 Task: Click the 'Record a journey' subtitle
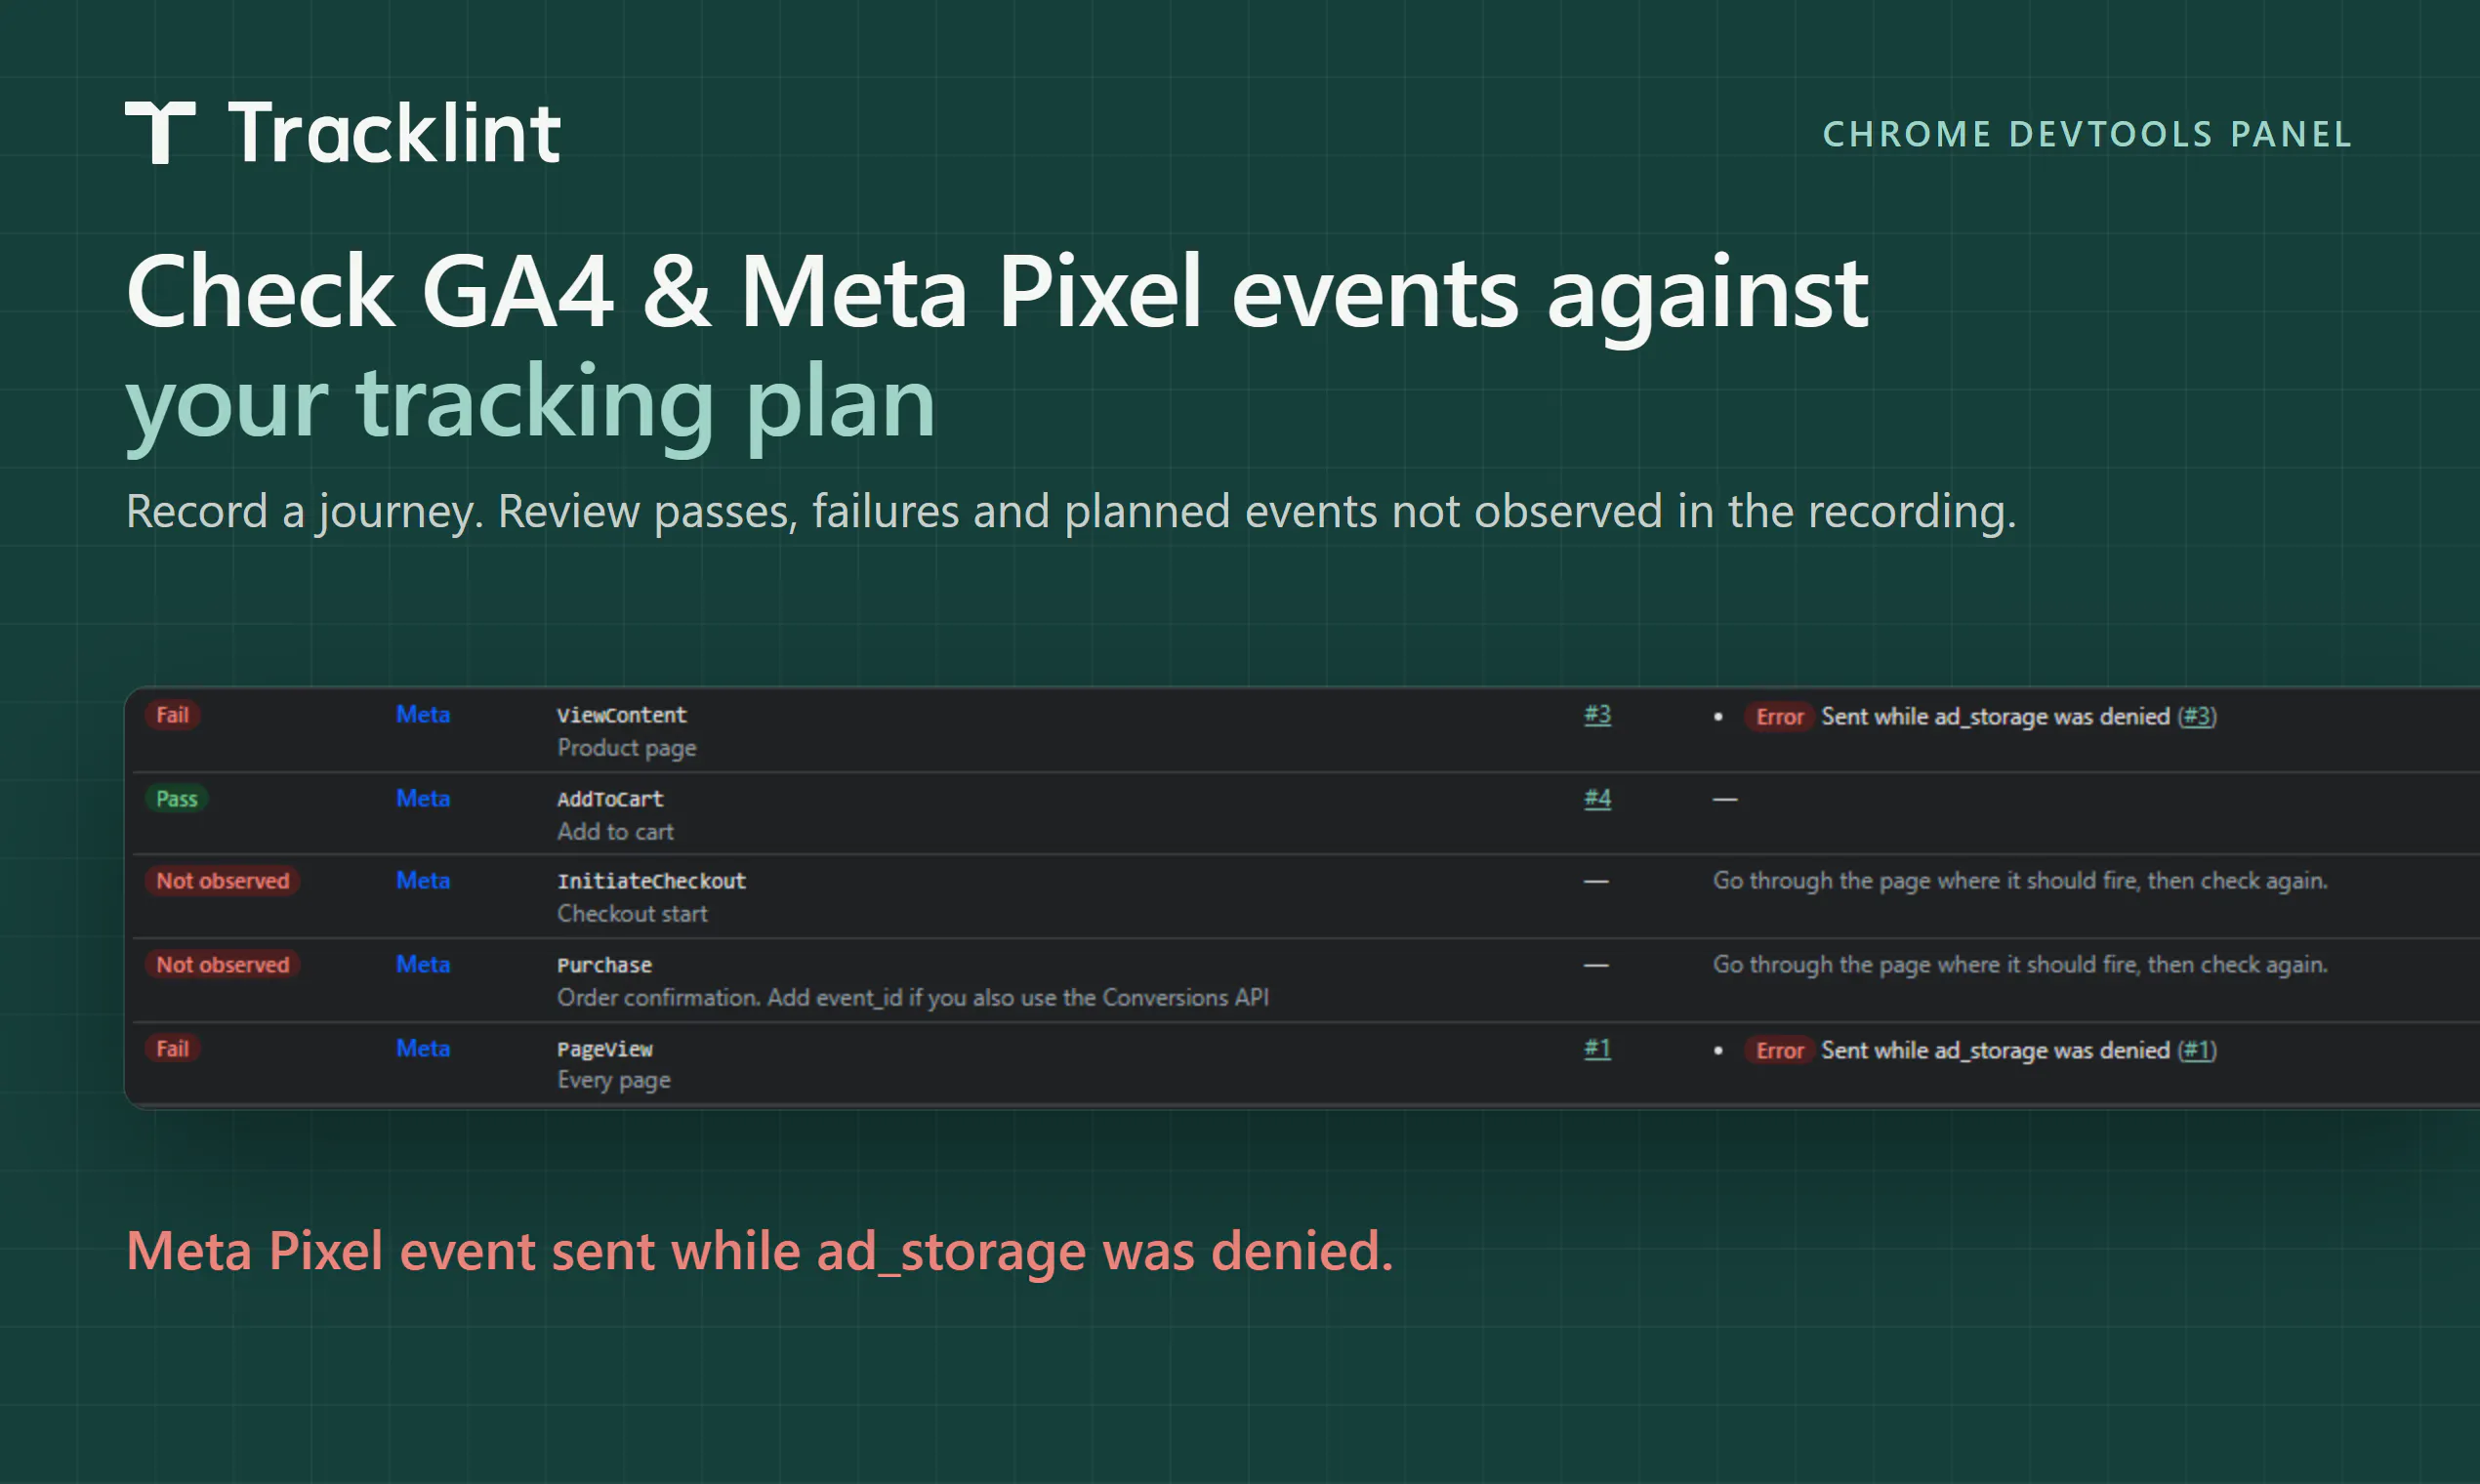coord(1070,513)
